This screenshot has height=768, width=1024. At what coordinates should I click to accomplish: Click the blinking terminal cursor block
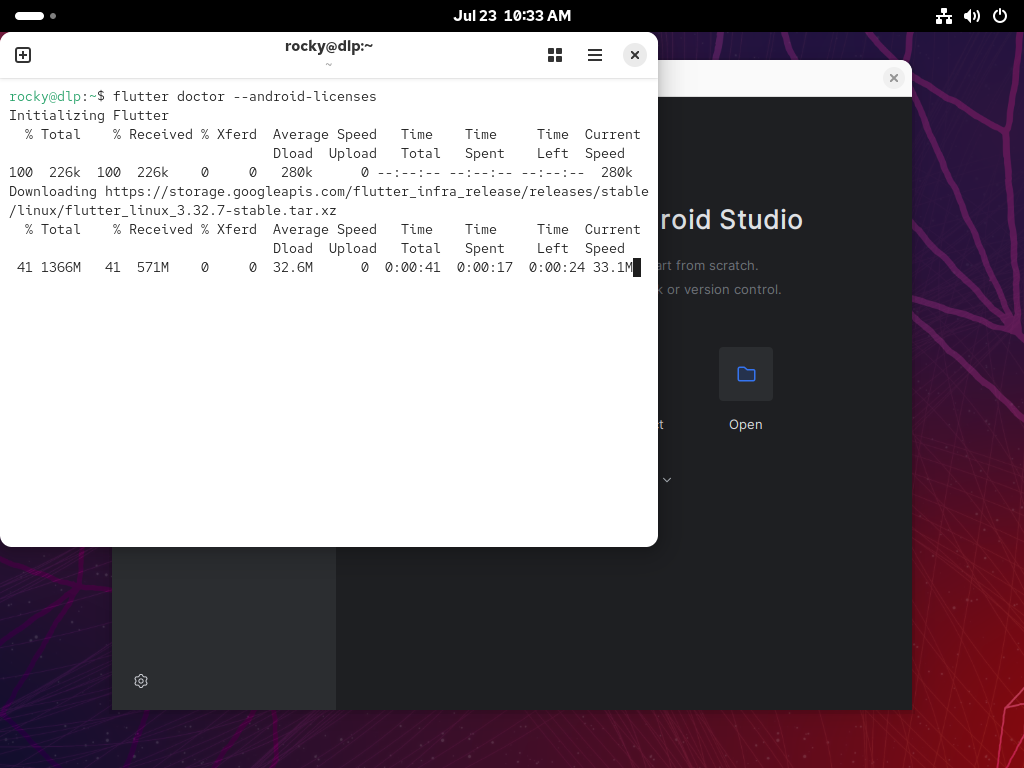tap(637, 267)
